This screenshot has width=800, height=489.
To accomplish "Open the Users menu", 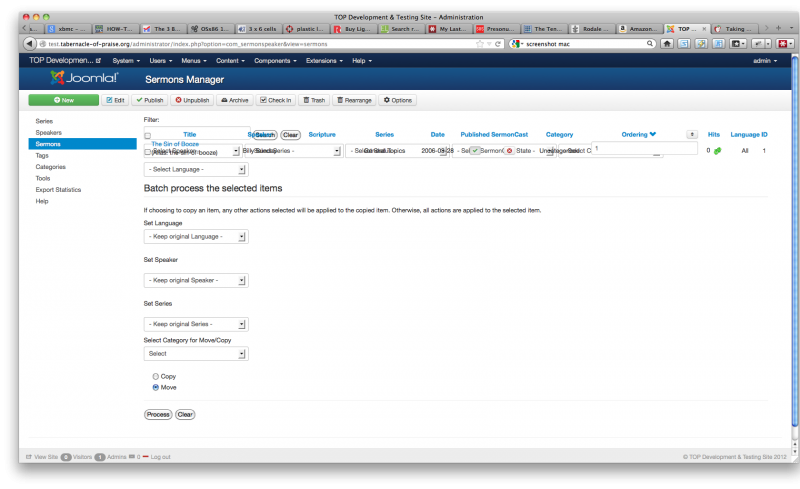I will 161,61.
